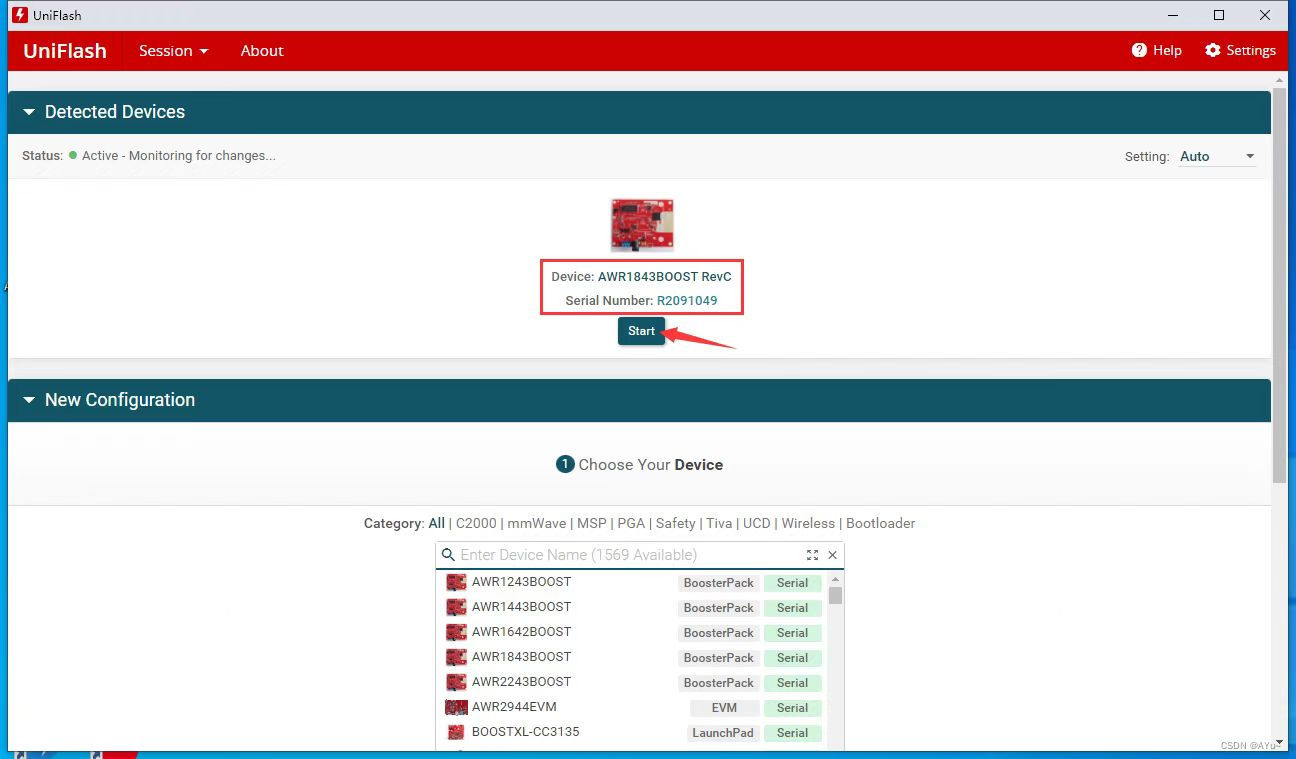Viewport: 1296px width, 759px height.
Task: Filter category by C2000
Action: (476, 523)
